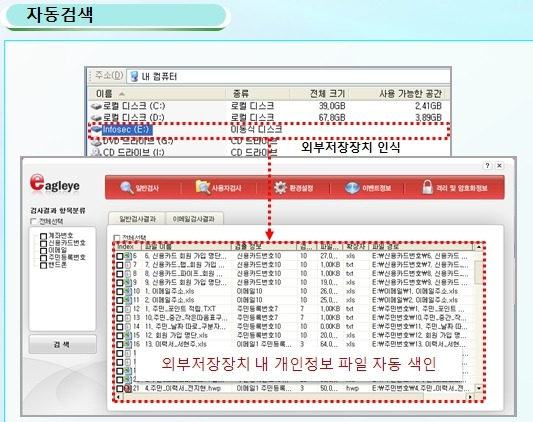The width and height of the screenshot is (533, 422).
Task: Select 로컬 디스크 (C:) drive icon
Action: (x=96, y=106)
